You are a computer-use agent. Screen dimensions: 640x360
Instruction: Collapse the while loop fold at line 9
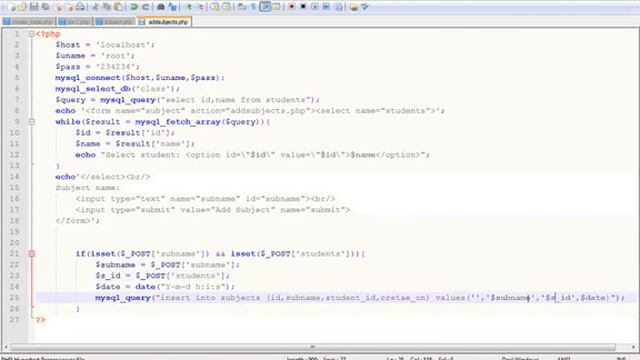31,122
